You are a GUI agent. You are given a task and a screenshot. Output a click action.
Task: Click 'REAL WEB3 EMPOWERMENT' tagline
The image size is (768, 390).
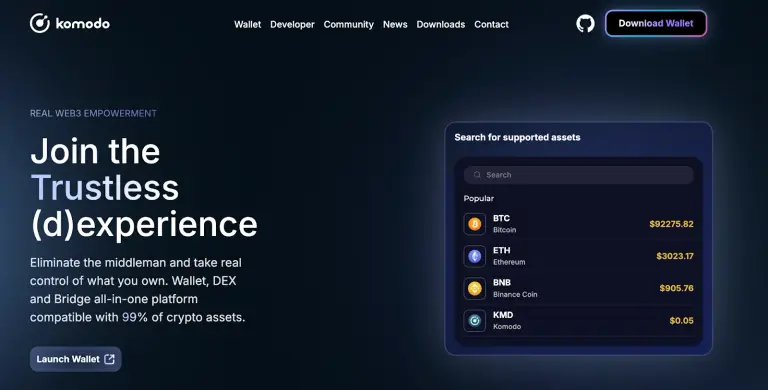(93, 113)
